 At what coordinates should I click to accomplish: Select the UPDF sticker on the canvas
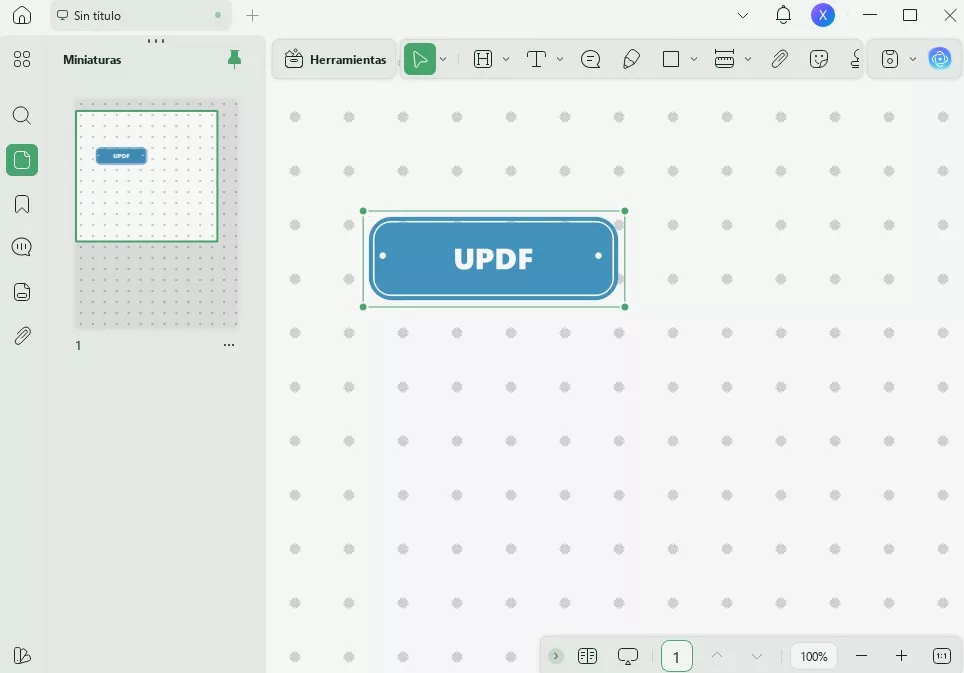pos(494,259)
